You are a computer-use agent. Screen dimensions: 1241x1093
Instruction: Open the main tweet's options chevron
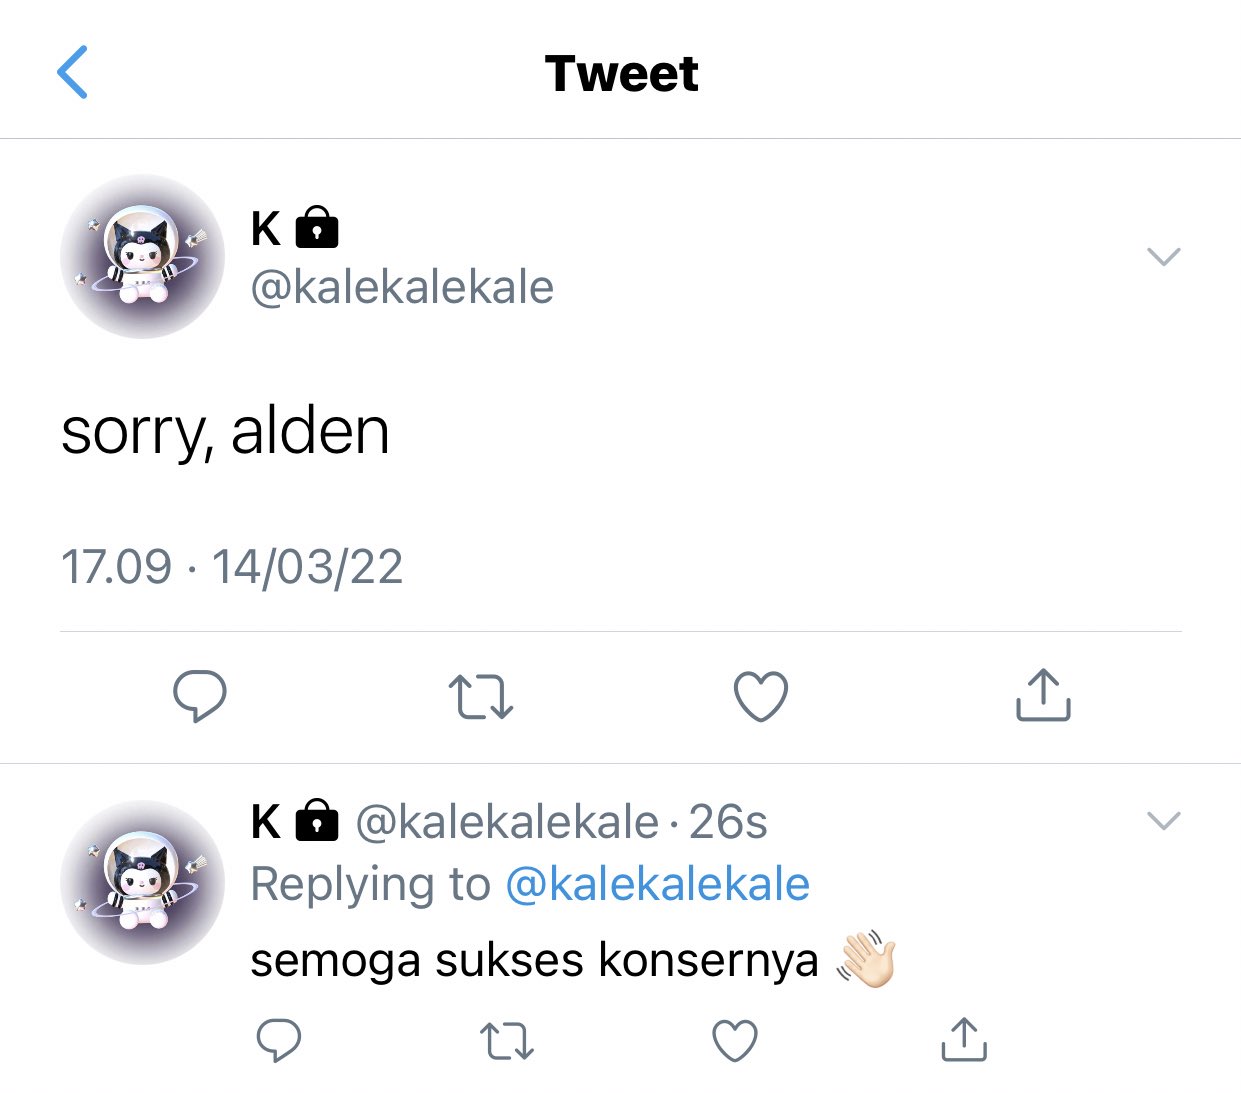(1164, 257)
